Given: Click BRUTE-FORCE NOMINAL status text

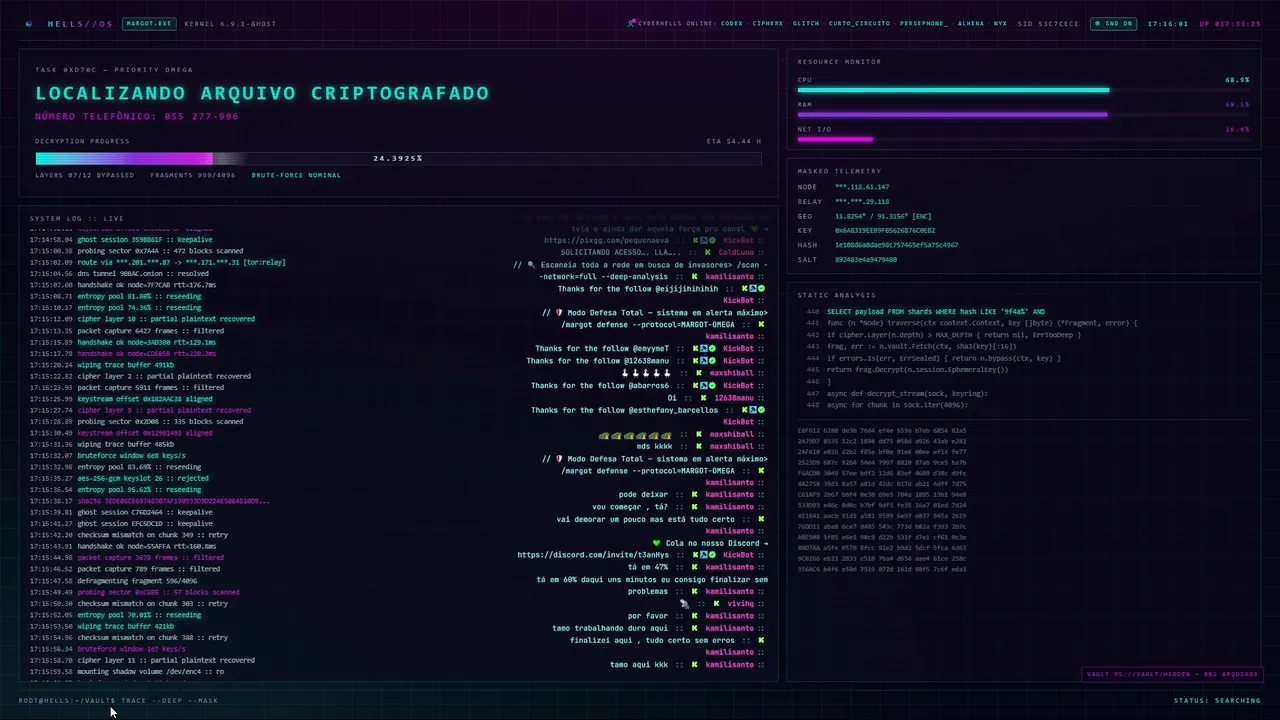Looking at the screenshot, I should coord(296,175).
